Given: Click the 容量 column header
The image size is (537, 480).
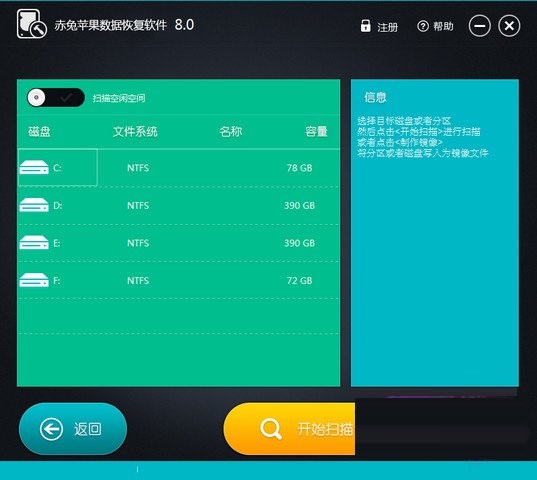Looking at the screenshot, I should [x=316, y=131].
